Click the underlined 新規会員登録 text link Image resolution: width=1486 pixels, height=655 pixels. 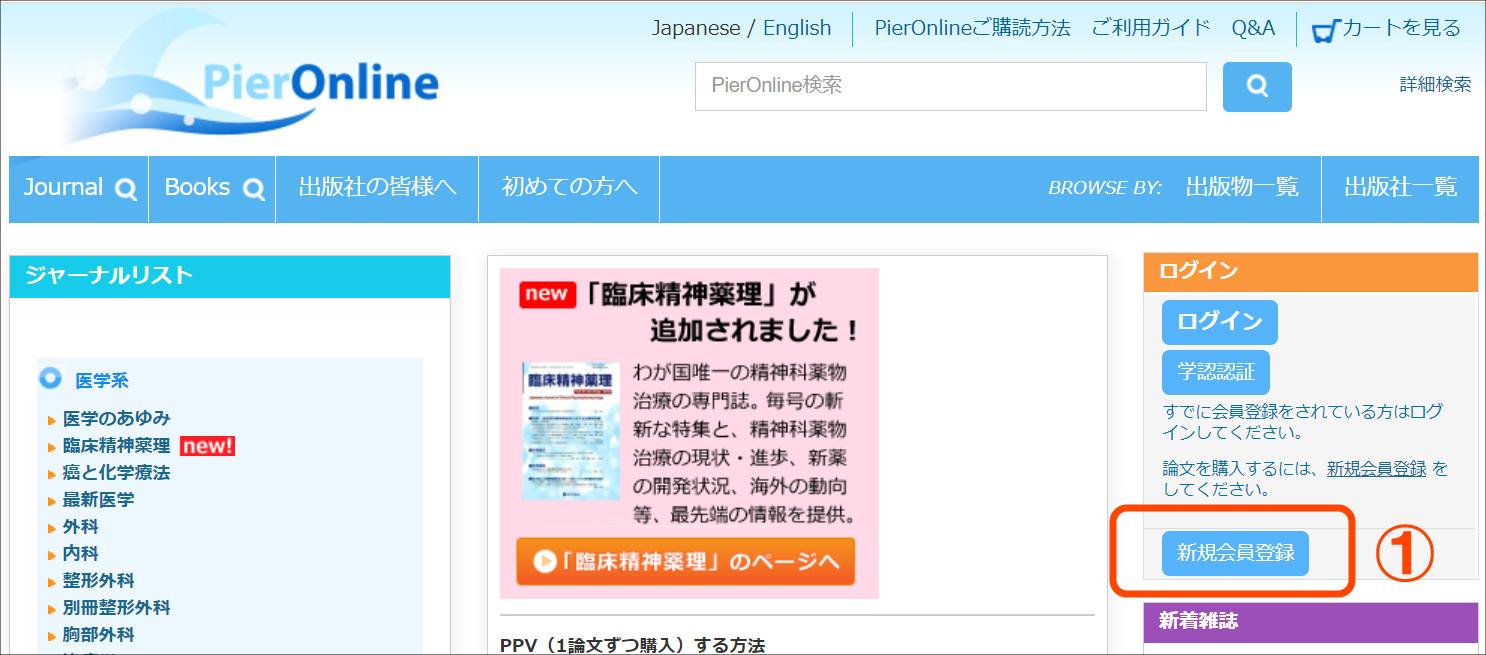click(x=1376, y=469)
